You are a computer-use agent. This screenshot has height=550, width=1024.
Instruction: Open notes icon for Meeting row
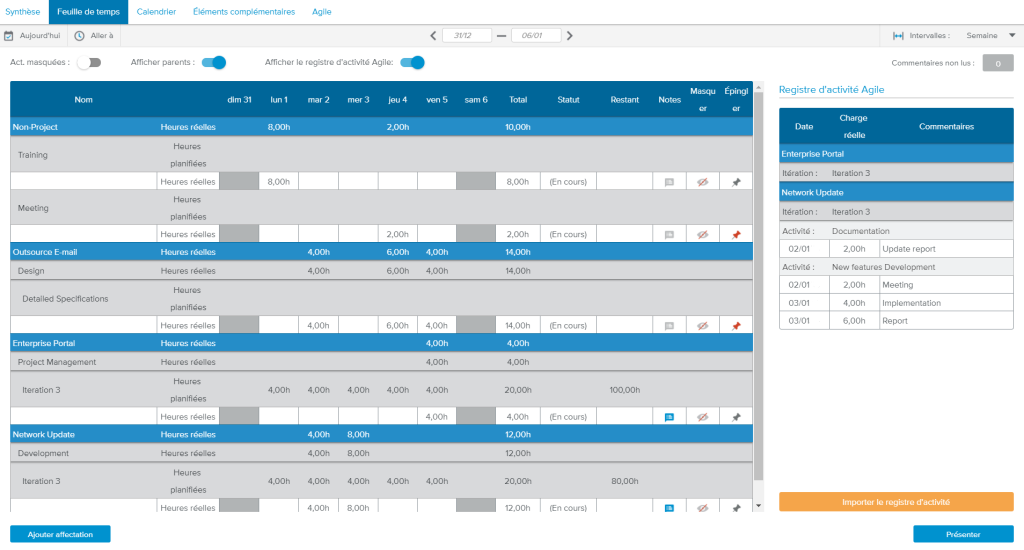[x=669, y=235]
